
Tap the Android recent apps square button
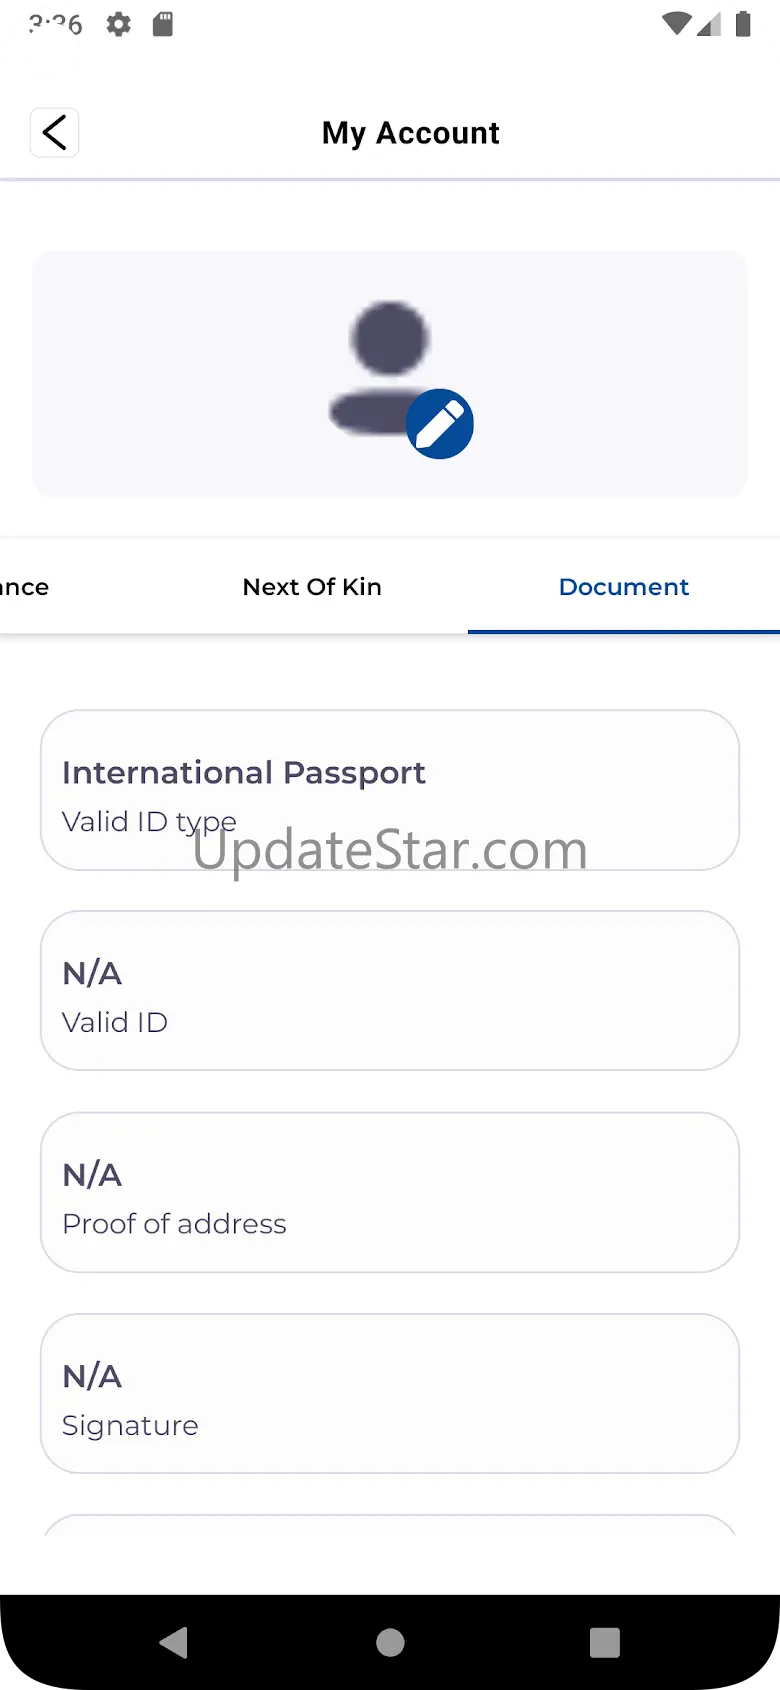604,1642
